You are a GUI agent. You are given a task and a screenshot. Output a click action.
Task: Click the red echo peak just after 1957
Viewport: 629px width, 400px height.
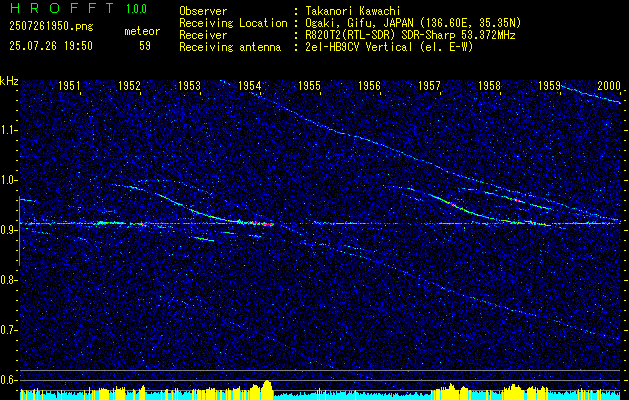pos(452,204)
